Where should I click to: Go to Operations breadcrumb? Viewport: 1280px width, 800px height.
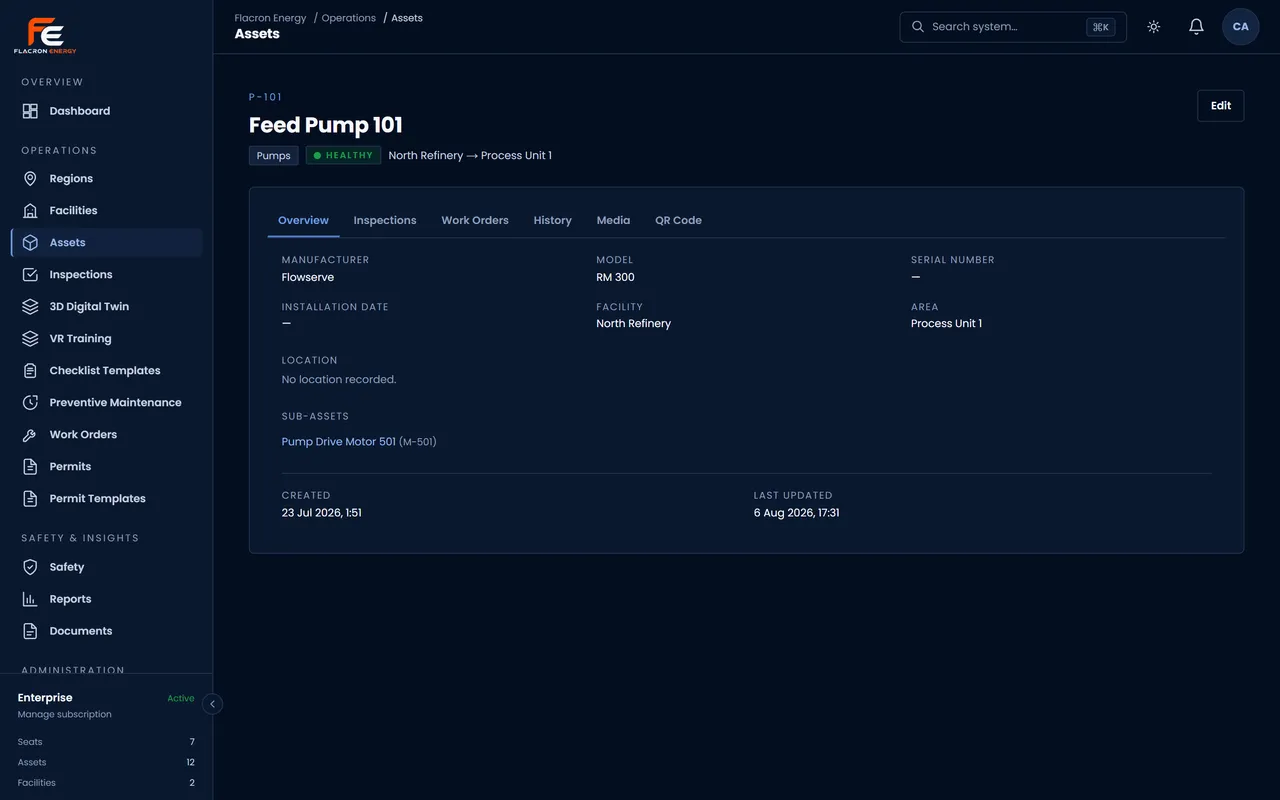tap(349, 18)
